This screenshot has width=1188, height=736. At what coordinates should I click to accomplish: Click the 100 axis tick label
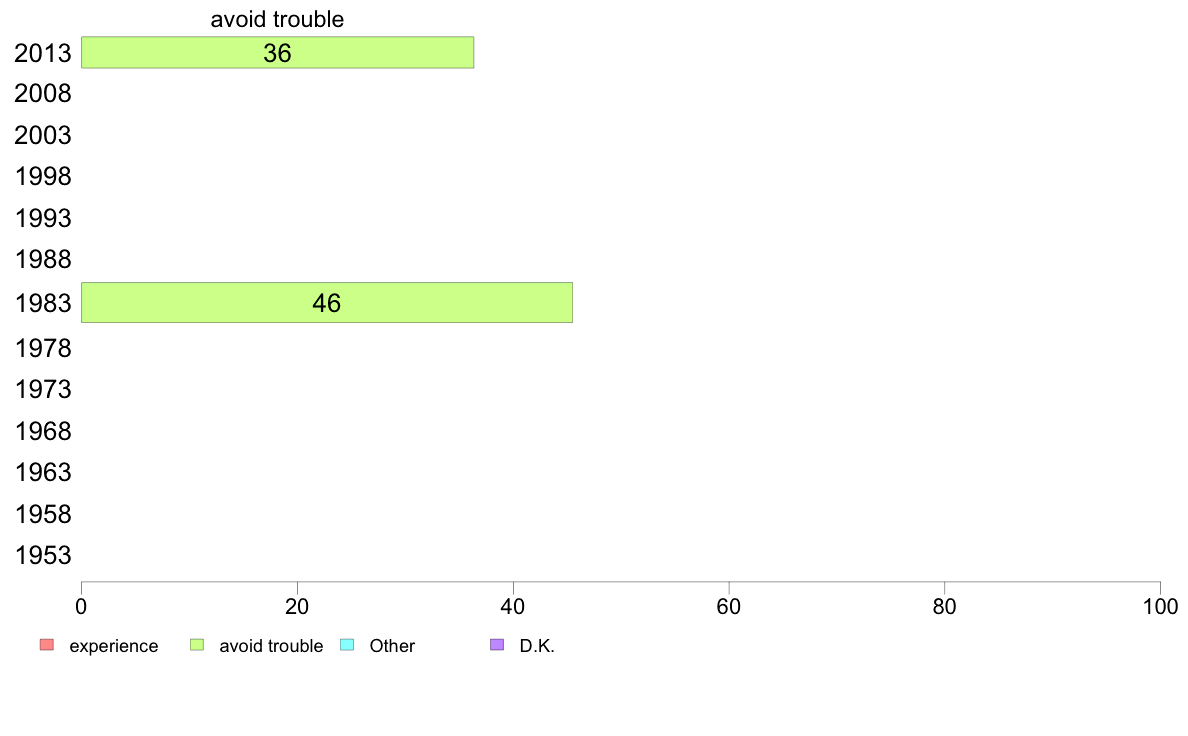(x=1160, y=606)
